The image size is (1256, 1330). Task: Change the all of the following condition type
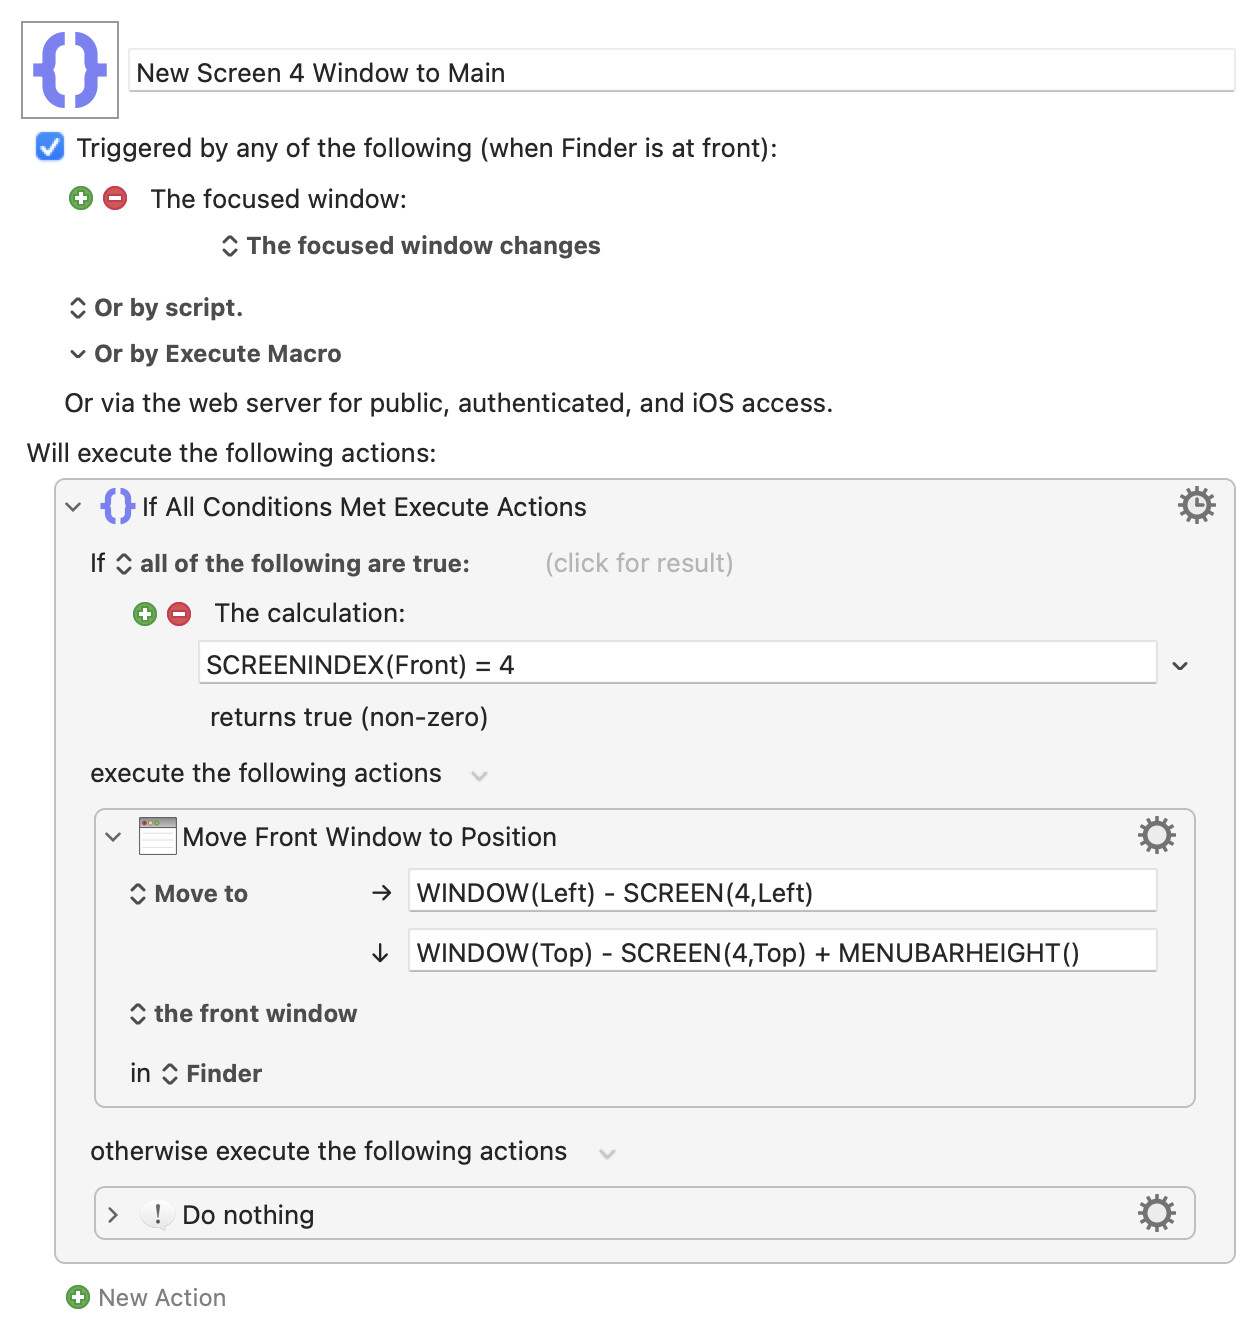[293, 564]
